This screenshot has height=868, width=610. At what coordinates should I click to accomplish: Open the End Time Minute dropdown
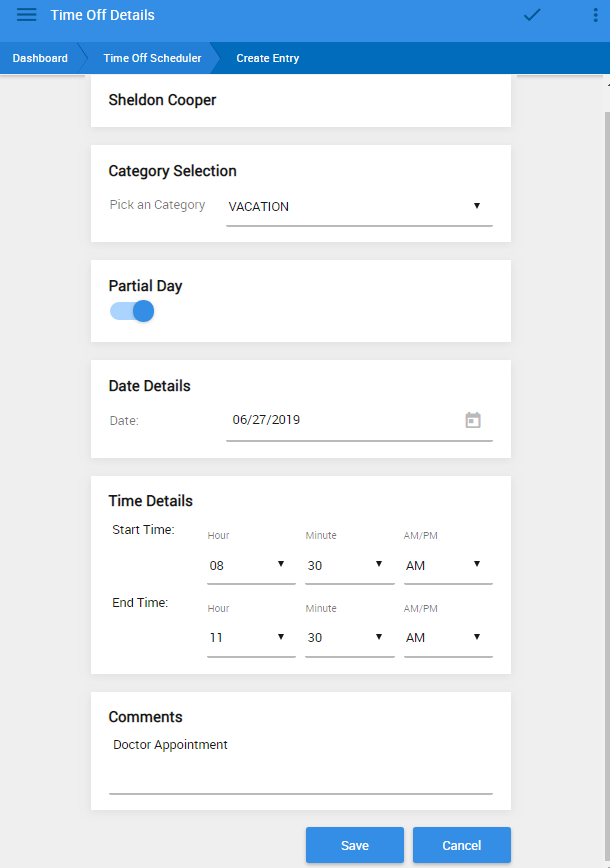(x=349, y=638)
